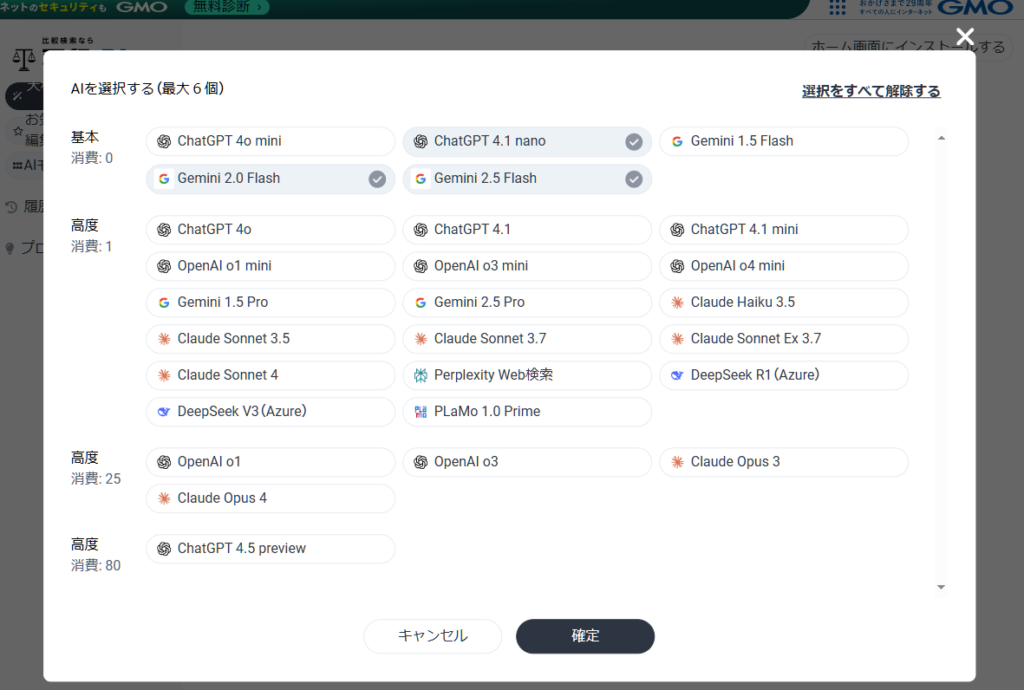The width and height of the screenshot is (1024, 690).
Task: Click OpenAI icon on OpenAI o3
Action: [421, 462]
